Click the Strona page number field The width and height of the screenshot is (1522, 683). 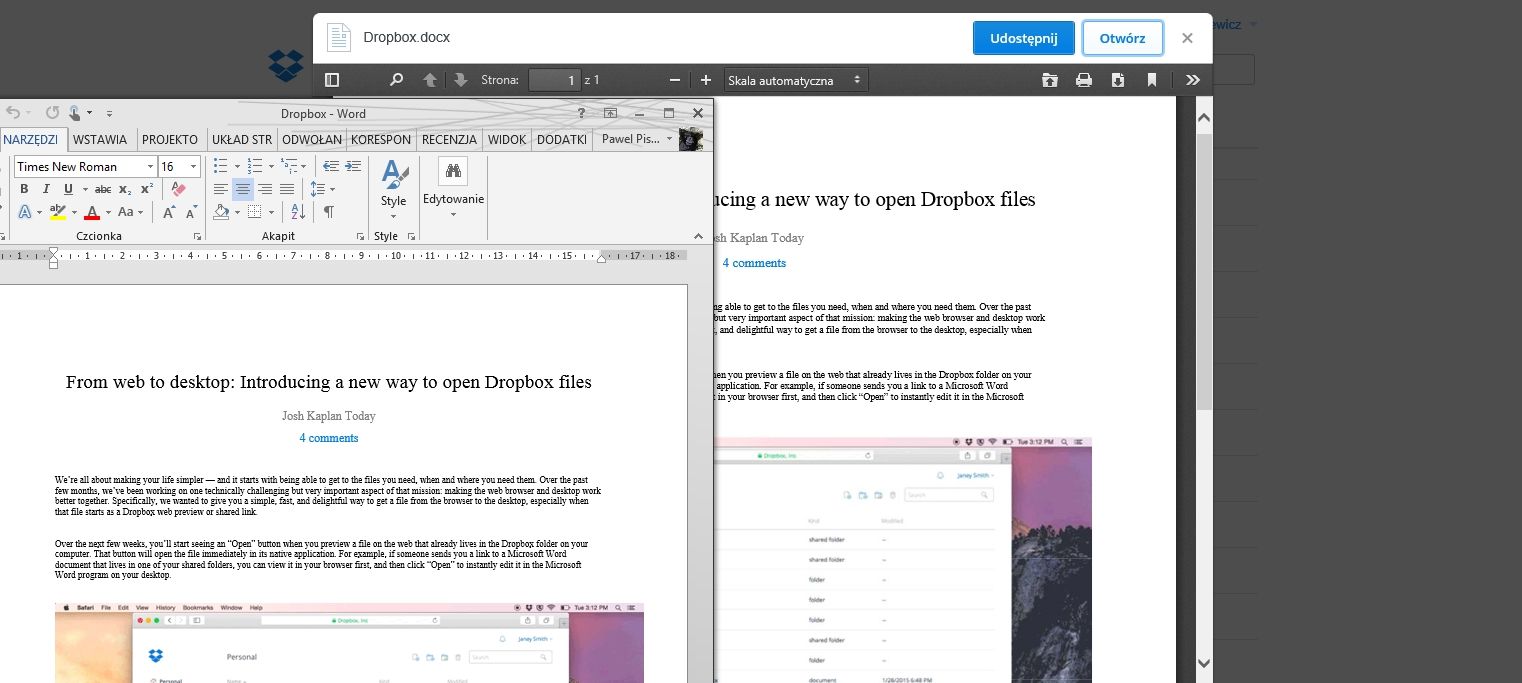click(554, 80)
